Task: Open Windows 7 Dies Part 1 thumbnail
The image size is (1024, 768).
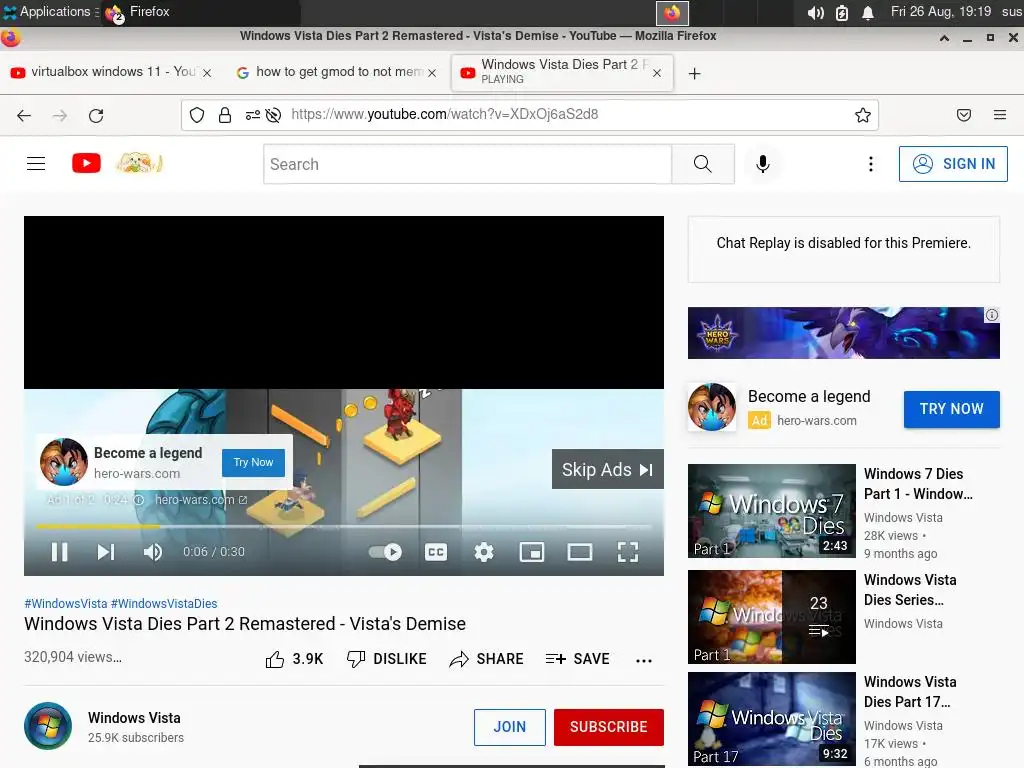Action: [771, 511]
